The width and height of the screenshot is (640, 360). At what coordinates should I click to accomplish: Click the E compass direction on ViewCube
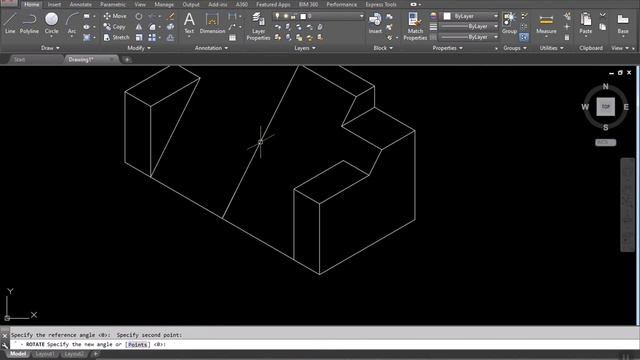(x=626, y=107)
